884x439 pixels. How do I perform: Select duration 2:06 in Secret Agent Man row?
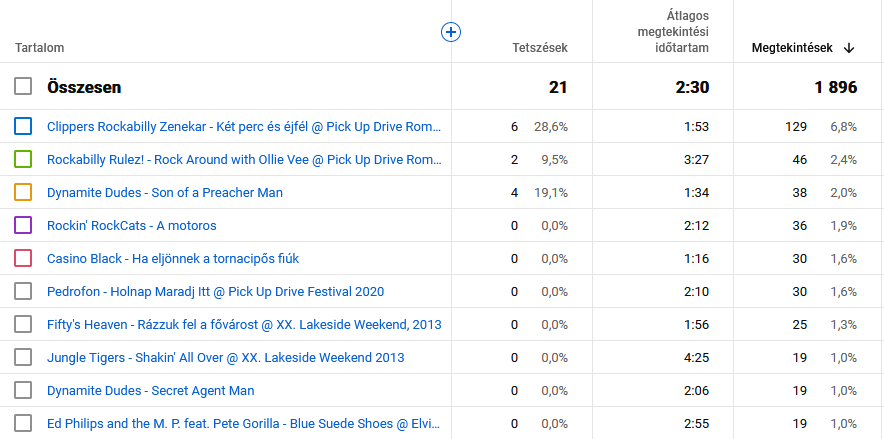tap(696, 391)
